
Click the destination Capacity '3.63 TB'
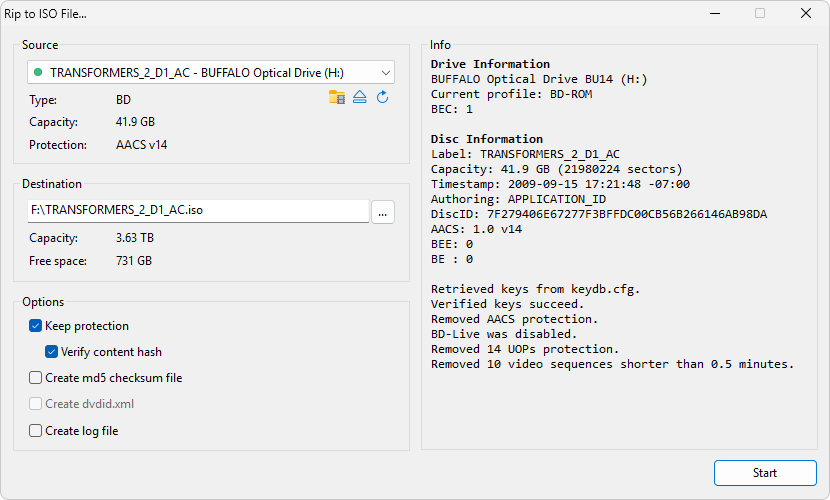135,238
